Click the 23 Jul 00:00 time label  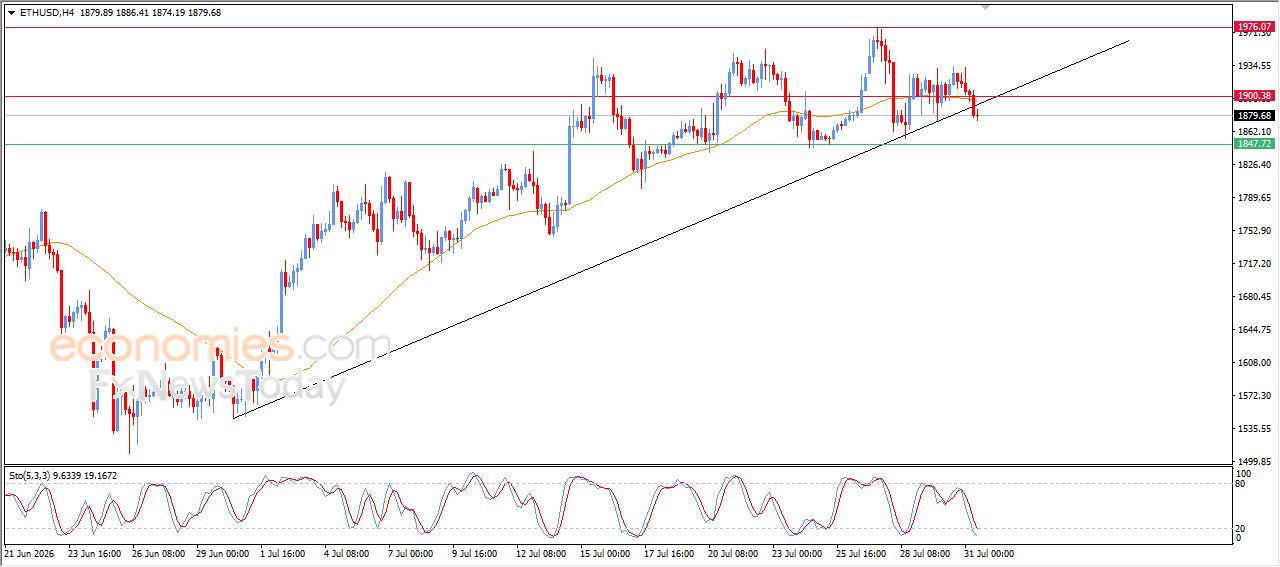point(798,552)
